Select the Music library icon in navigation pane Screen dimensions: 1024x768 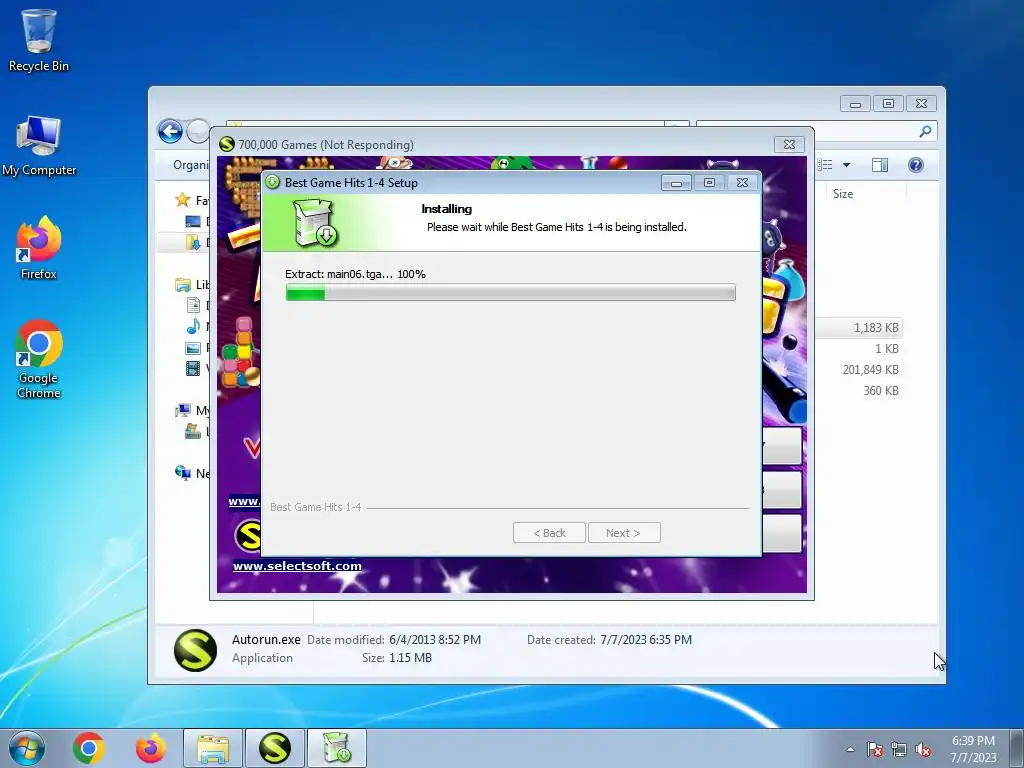point(193,326)
